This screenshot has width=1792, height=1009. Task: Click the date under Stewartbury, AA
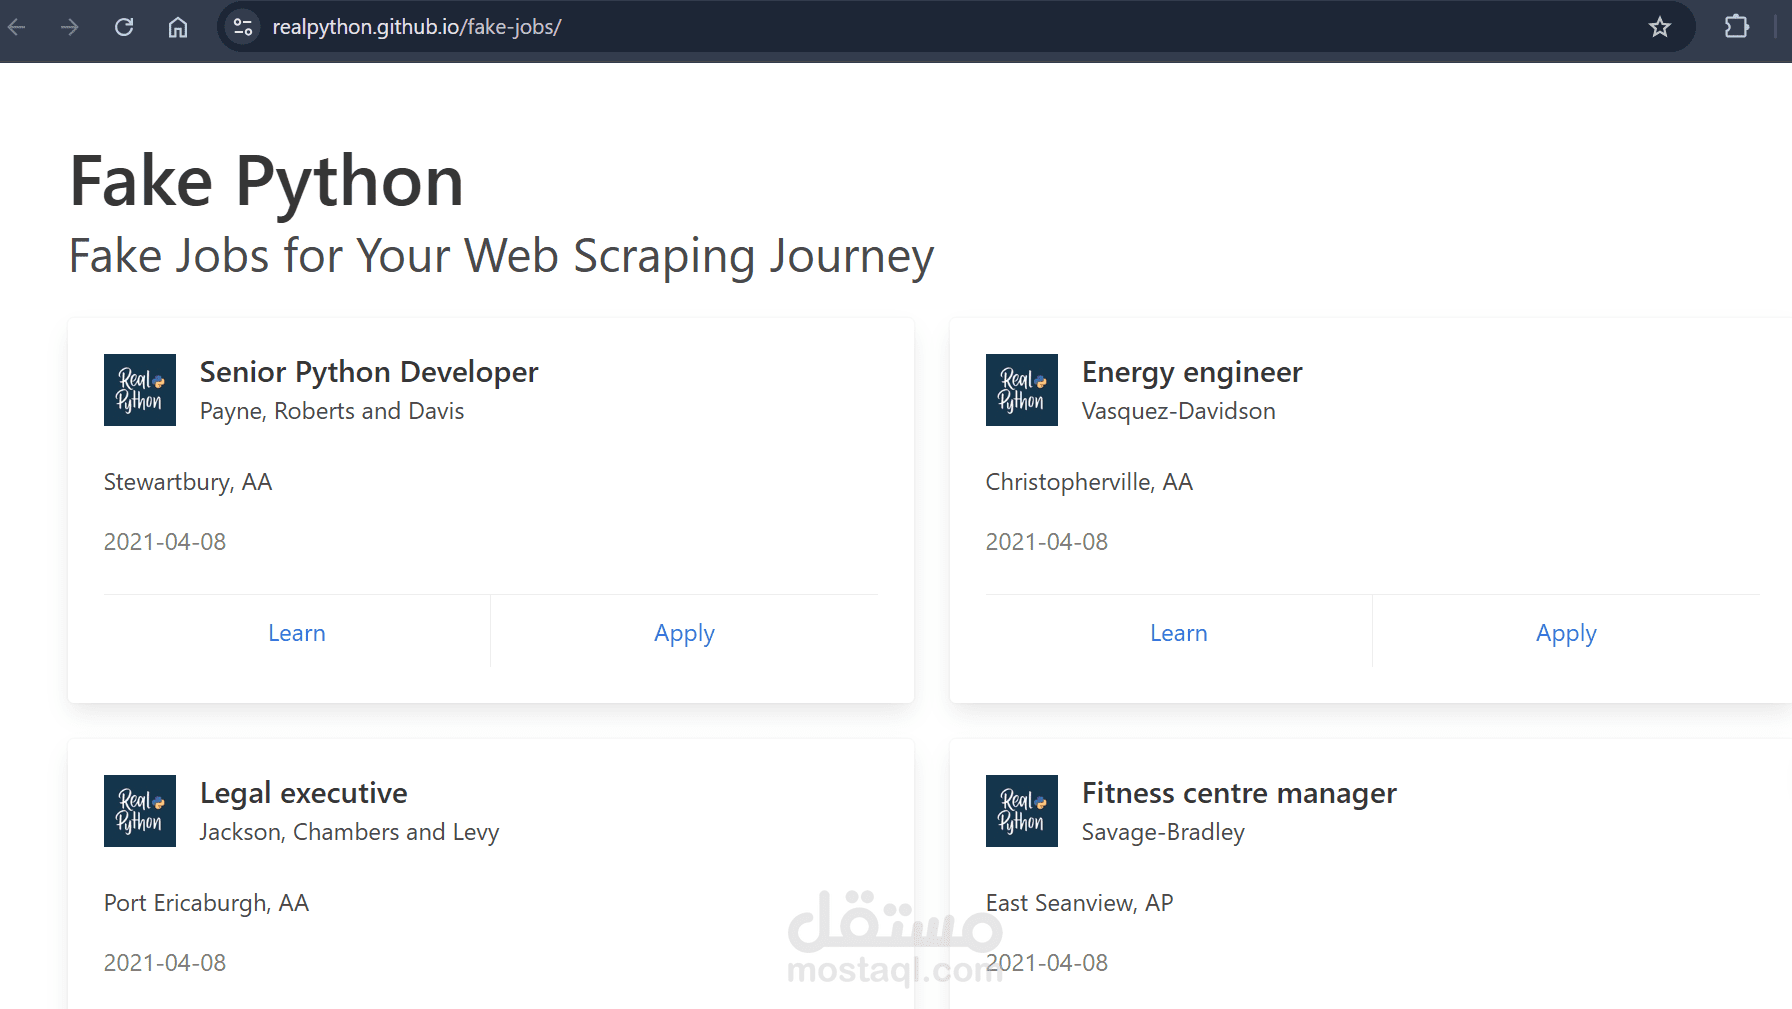165,542
